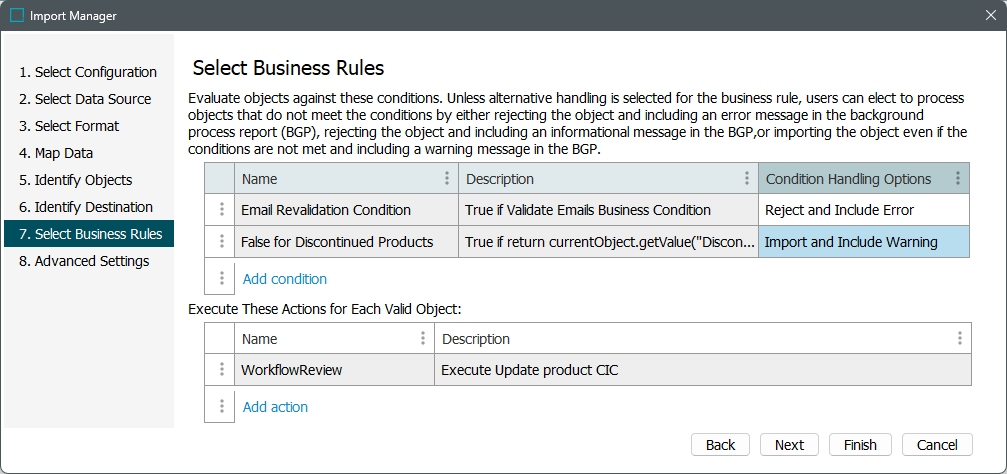Click the Add condition link
Screen dimensions: 1007x474
(x=285, y=279)
